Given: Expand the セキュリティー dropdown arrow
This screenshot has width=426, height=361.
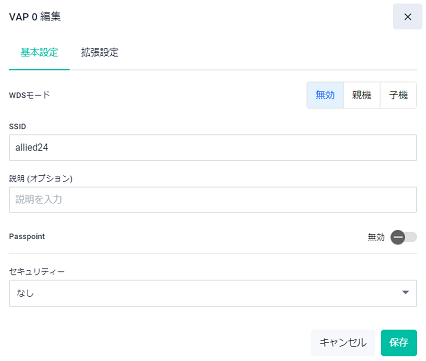Looking at the screenshot, I should [405, 293].
